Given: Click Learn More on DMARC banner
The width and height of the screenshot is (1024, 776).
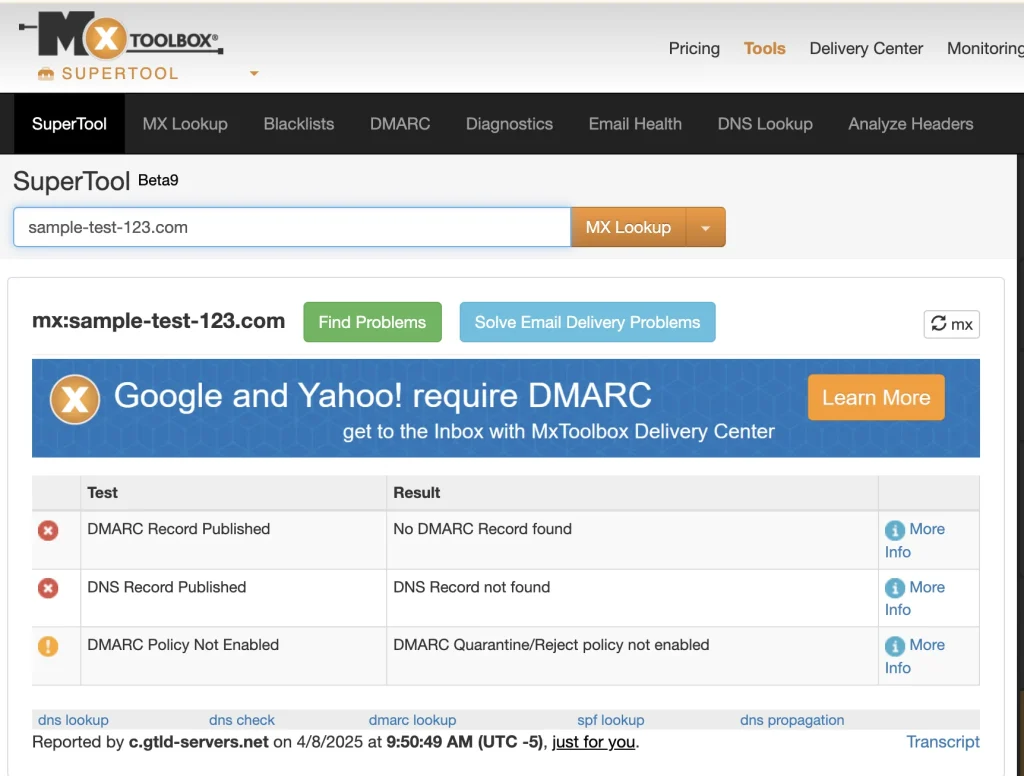Looking at the screenshot, I should pos(876,397).
